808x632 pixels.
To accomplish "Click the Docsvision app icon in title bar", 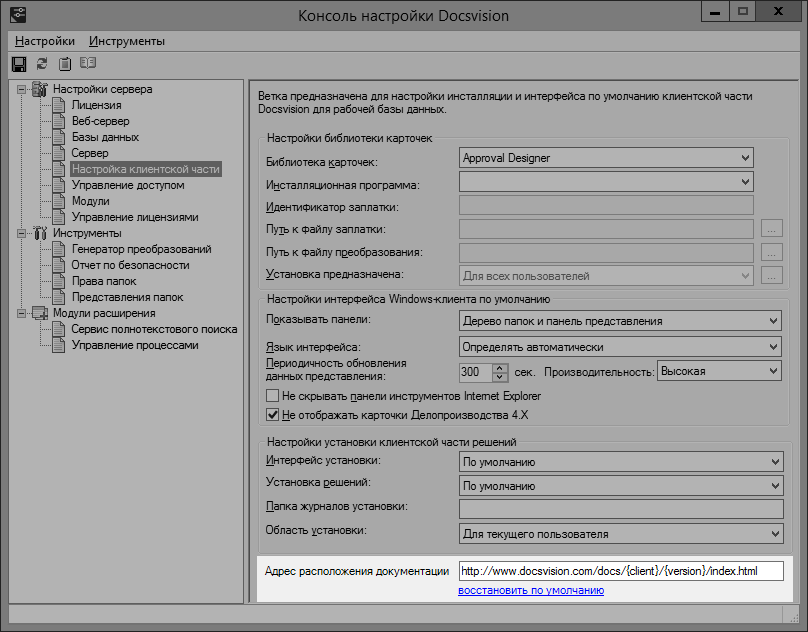I will [x=17, y=15].
